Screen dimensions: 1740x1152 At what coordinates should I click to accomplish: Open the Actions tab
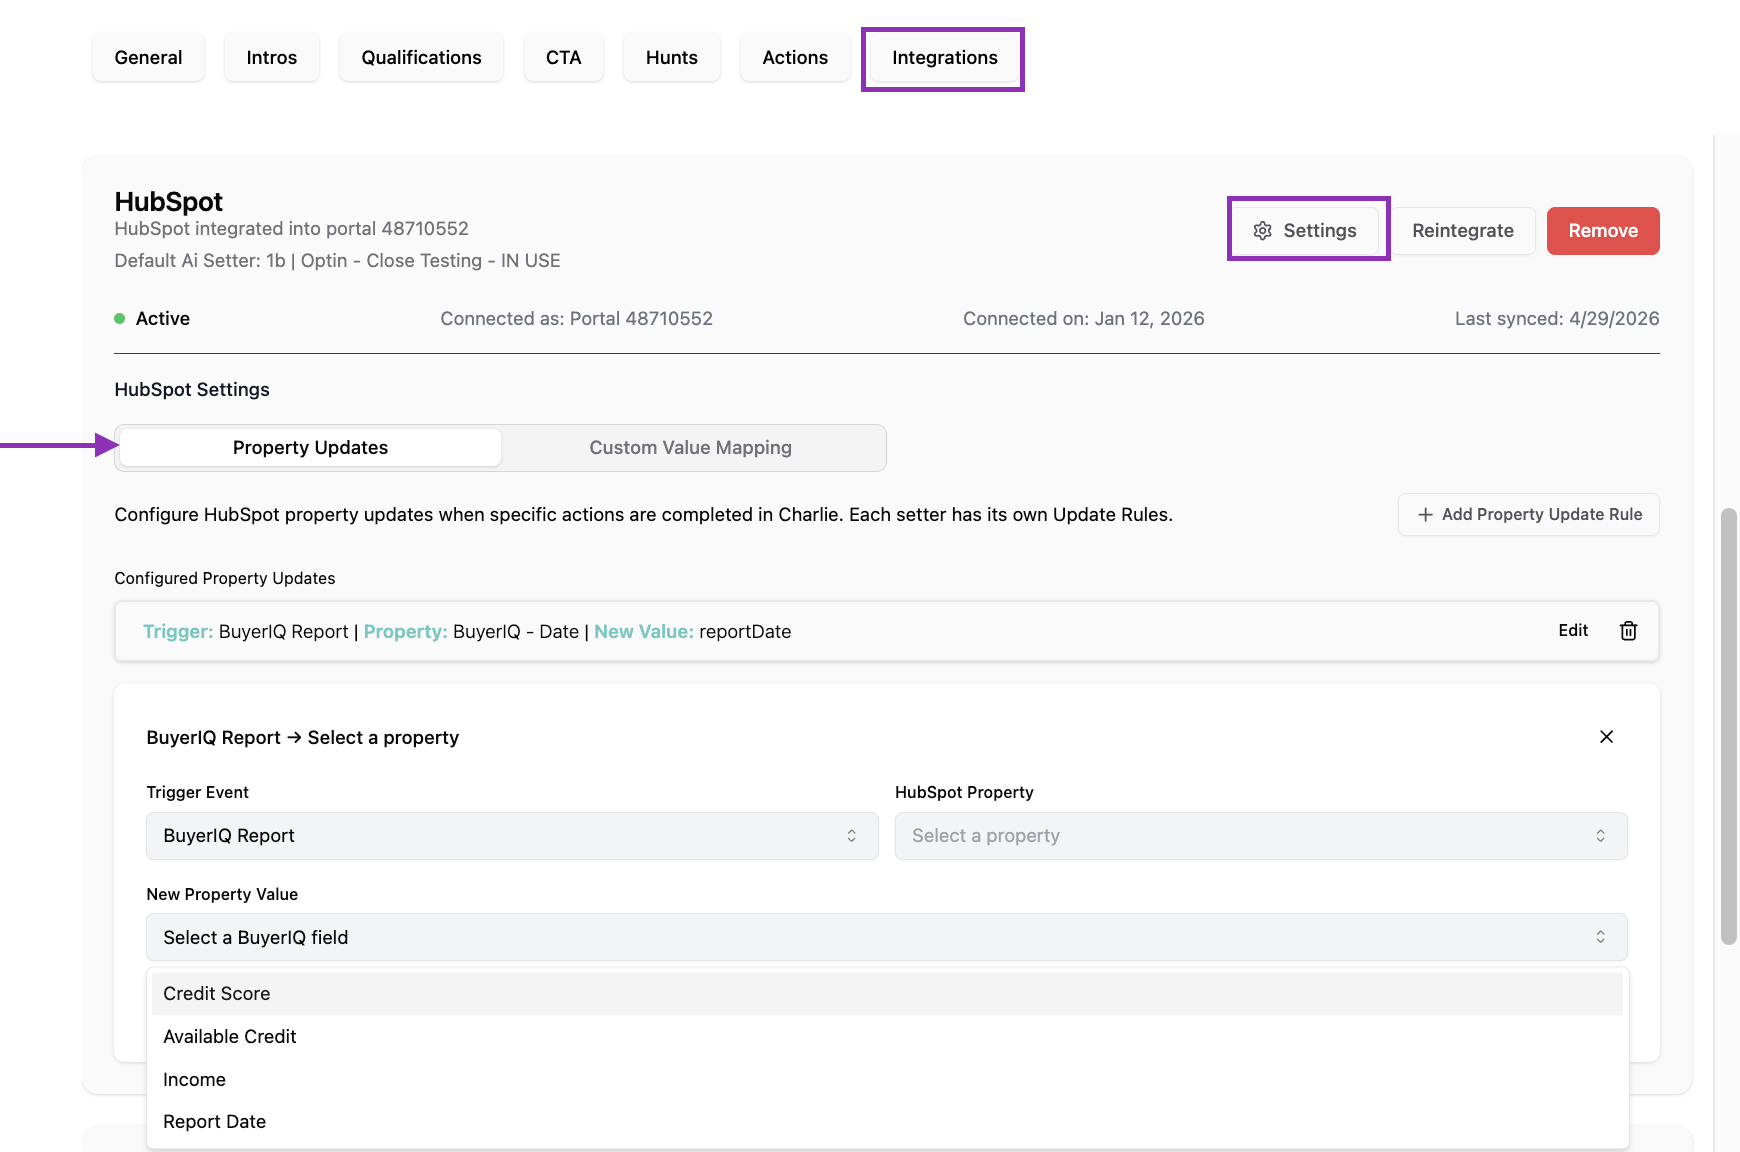click(x=795, y=58)
